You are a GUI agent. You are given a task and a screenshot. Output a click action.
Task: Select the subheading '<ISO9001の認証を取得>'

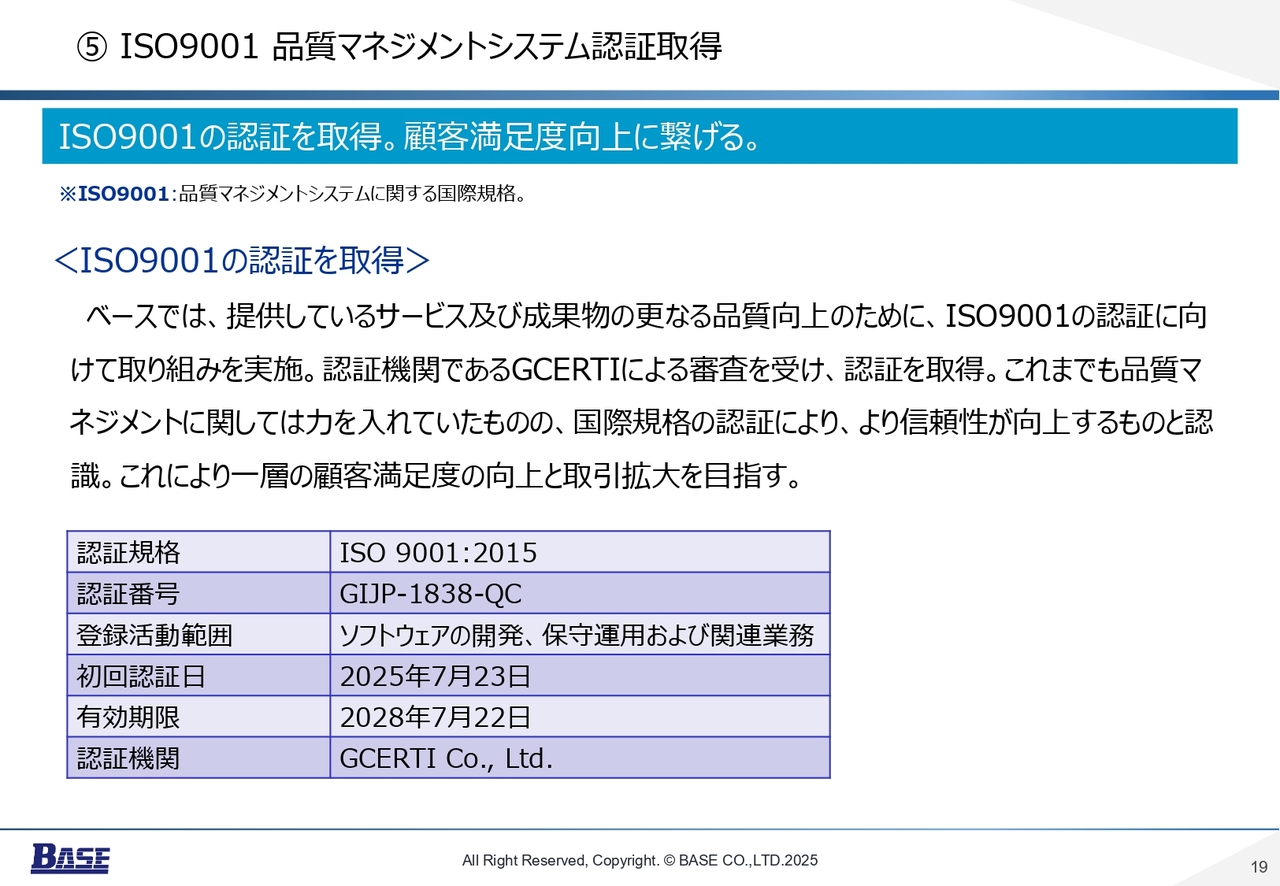(241, 261)
